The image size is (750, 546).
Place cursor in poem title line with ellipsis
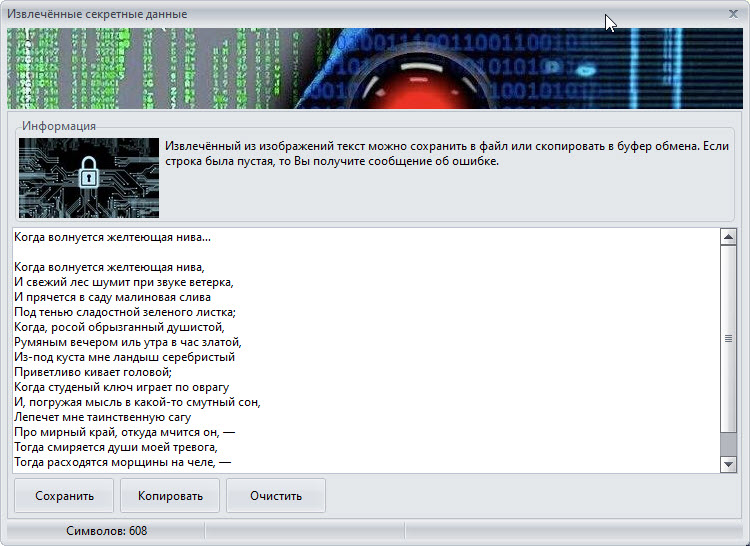tap(112, 238)
